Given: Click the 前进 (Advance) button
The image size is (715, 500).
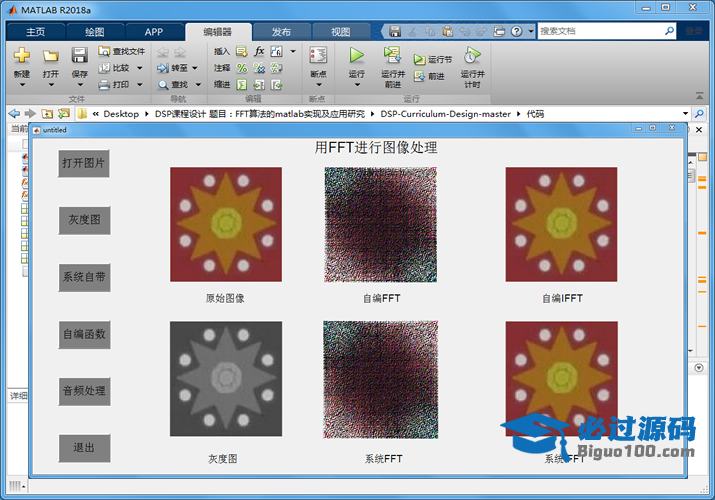Looking at the screenshot, I should (x=429, y=77).
